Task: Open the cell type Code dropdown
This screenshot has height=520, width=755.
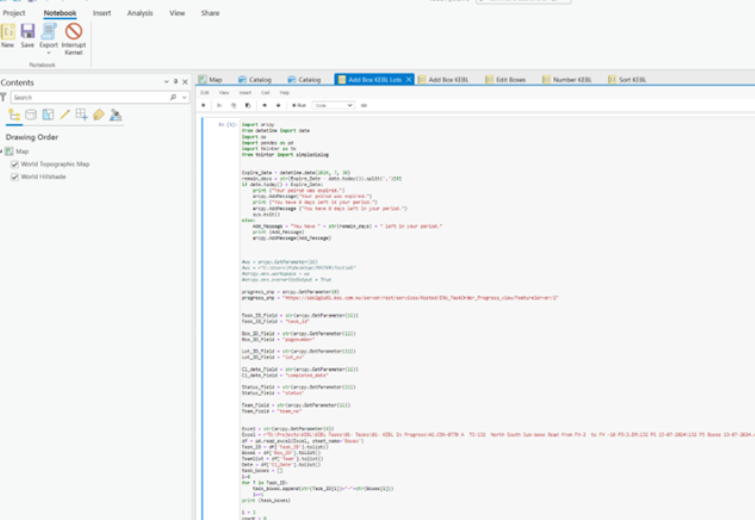Action: click(333, 104)
